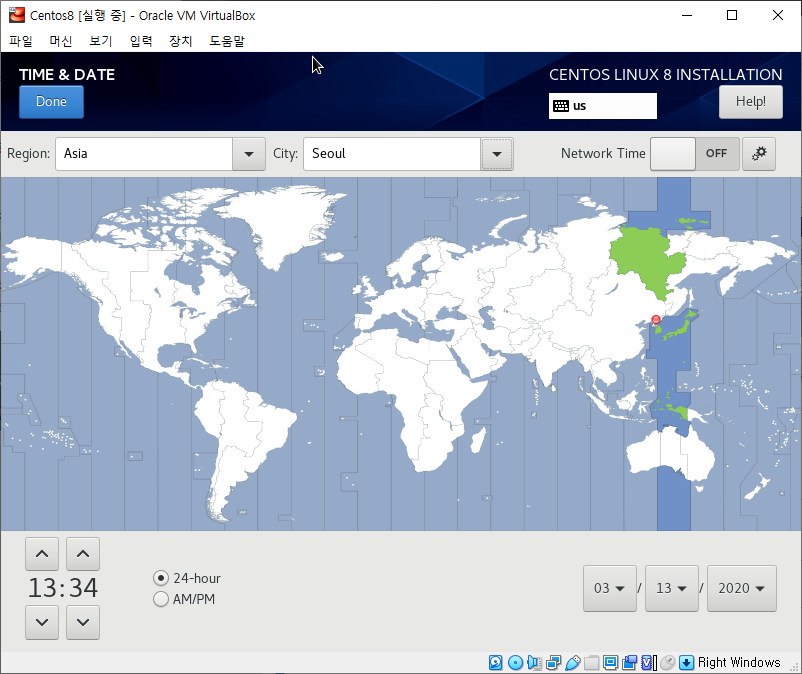The width and height of the screenshot is (802, 674).
Task: Click the us keyboard layout indicator
Action: pos(603,106)
